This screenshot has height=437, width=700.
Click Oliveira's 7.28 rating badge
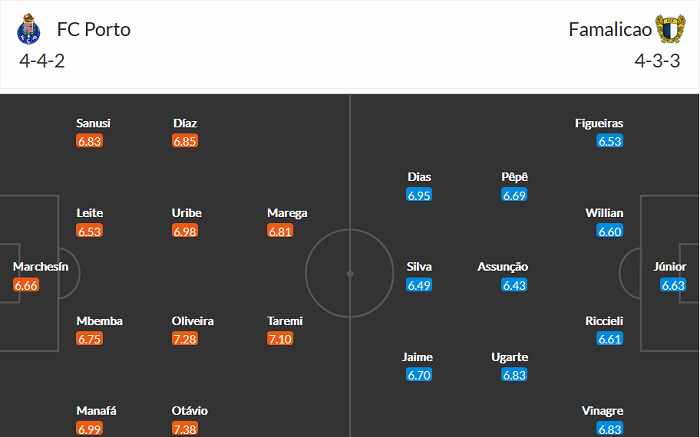click(185, 339)
